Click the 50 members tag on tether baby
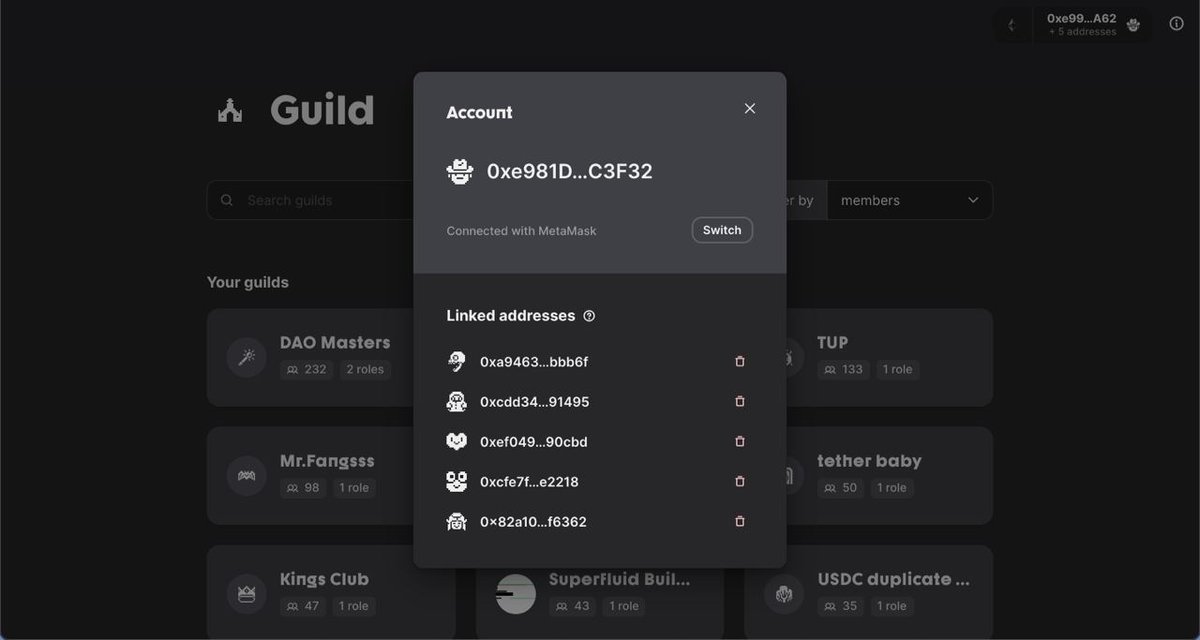The image size is (1200, 640). [841, 488]
